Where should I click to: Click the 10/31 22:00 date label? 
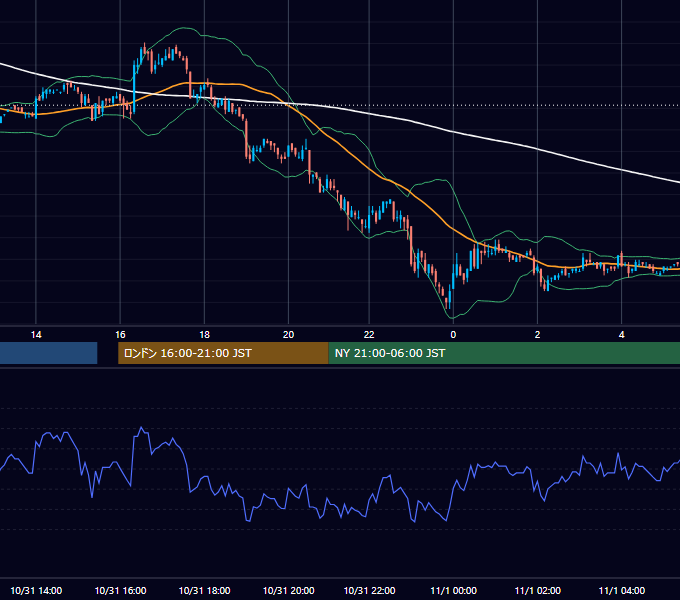[369, 590]
